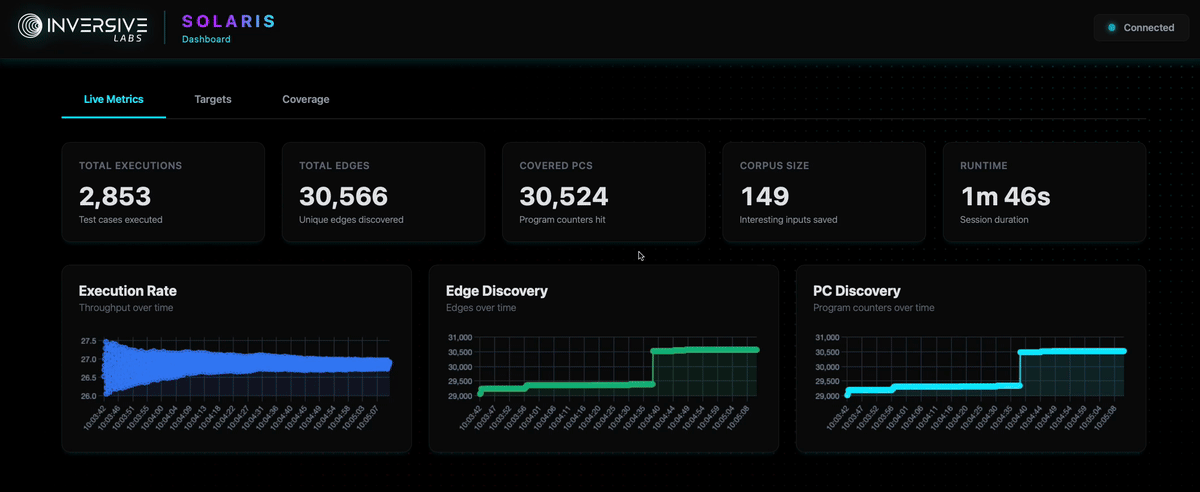Click the PC Discovery chart heading
1200x492 pixels.
[x=857, y=291]
